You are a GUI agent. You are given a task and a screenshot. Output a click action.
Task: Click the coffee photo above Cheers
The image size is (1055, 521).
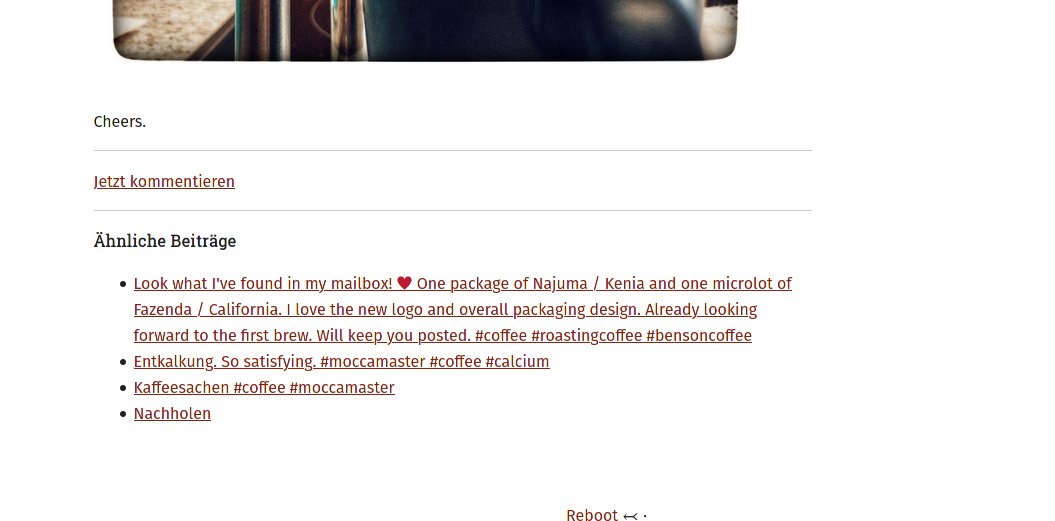[425, 30]
